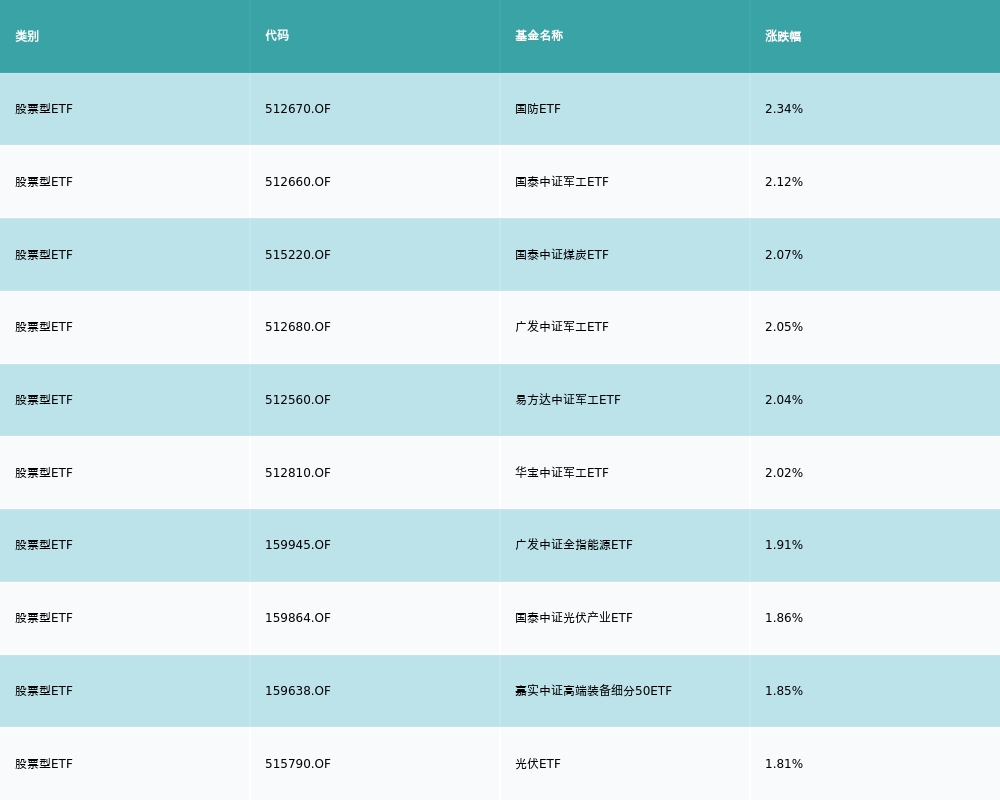Click the 2.07% change value
This screenshot has width=1000, height=800.
pyautogui.click(x=784, y=255)
